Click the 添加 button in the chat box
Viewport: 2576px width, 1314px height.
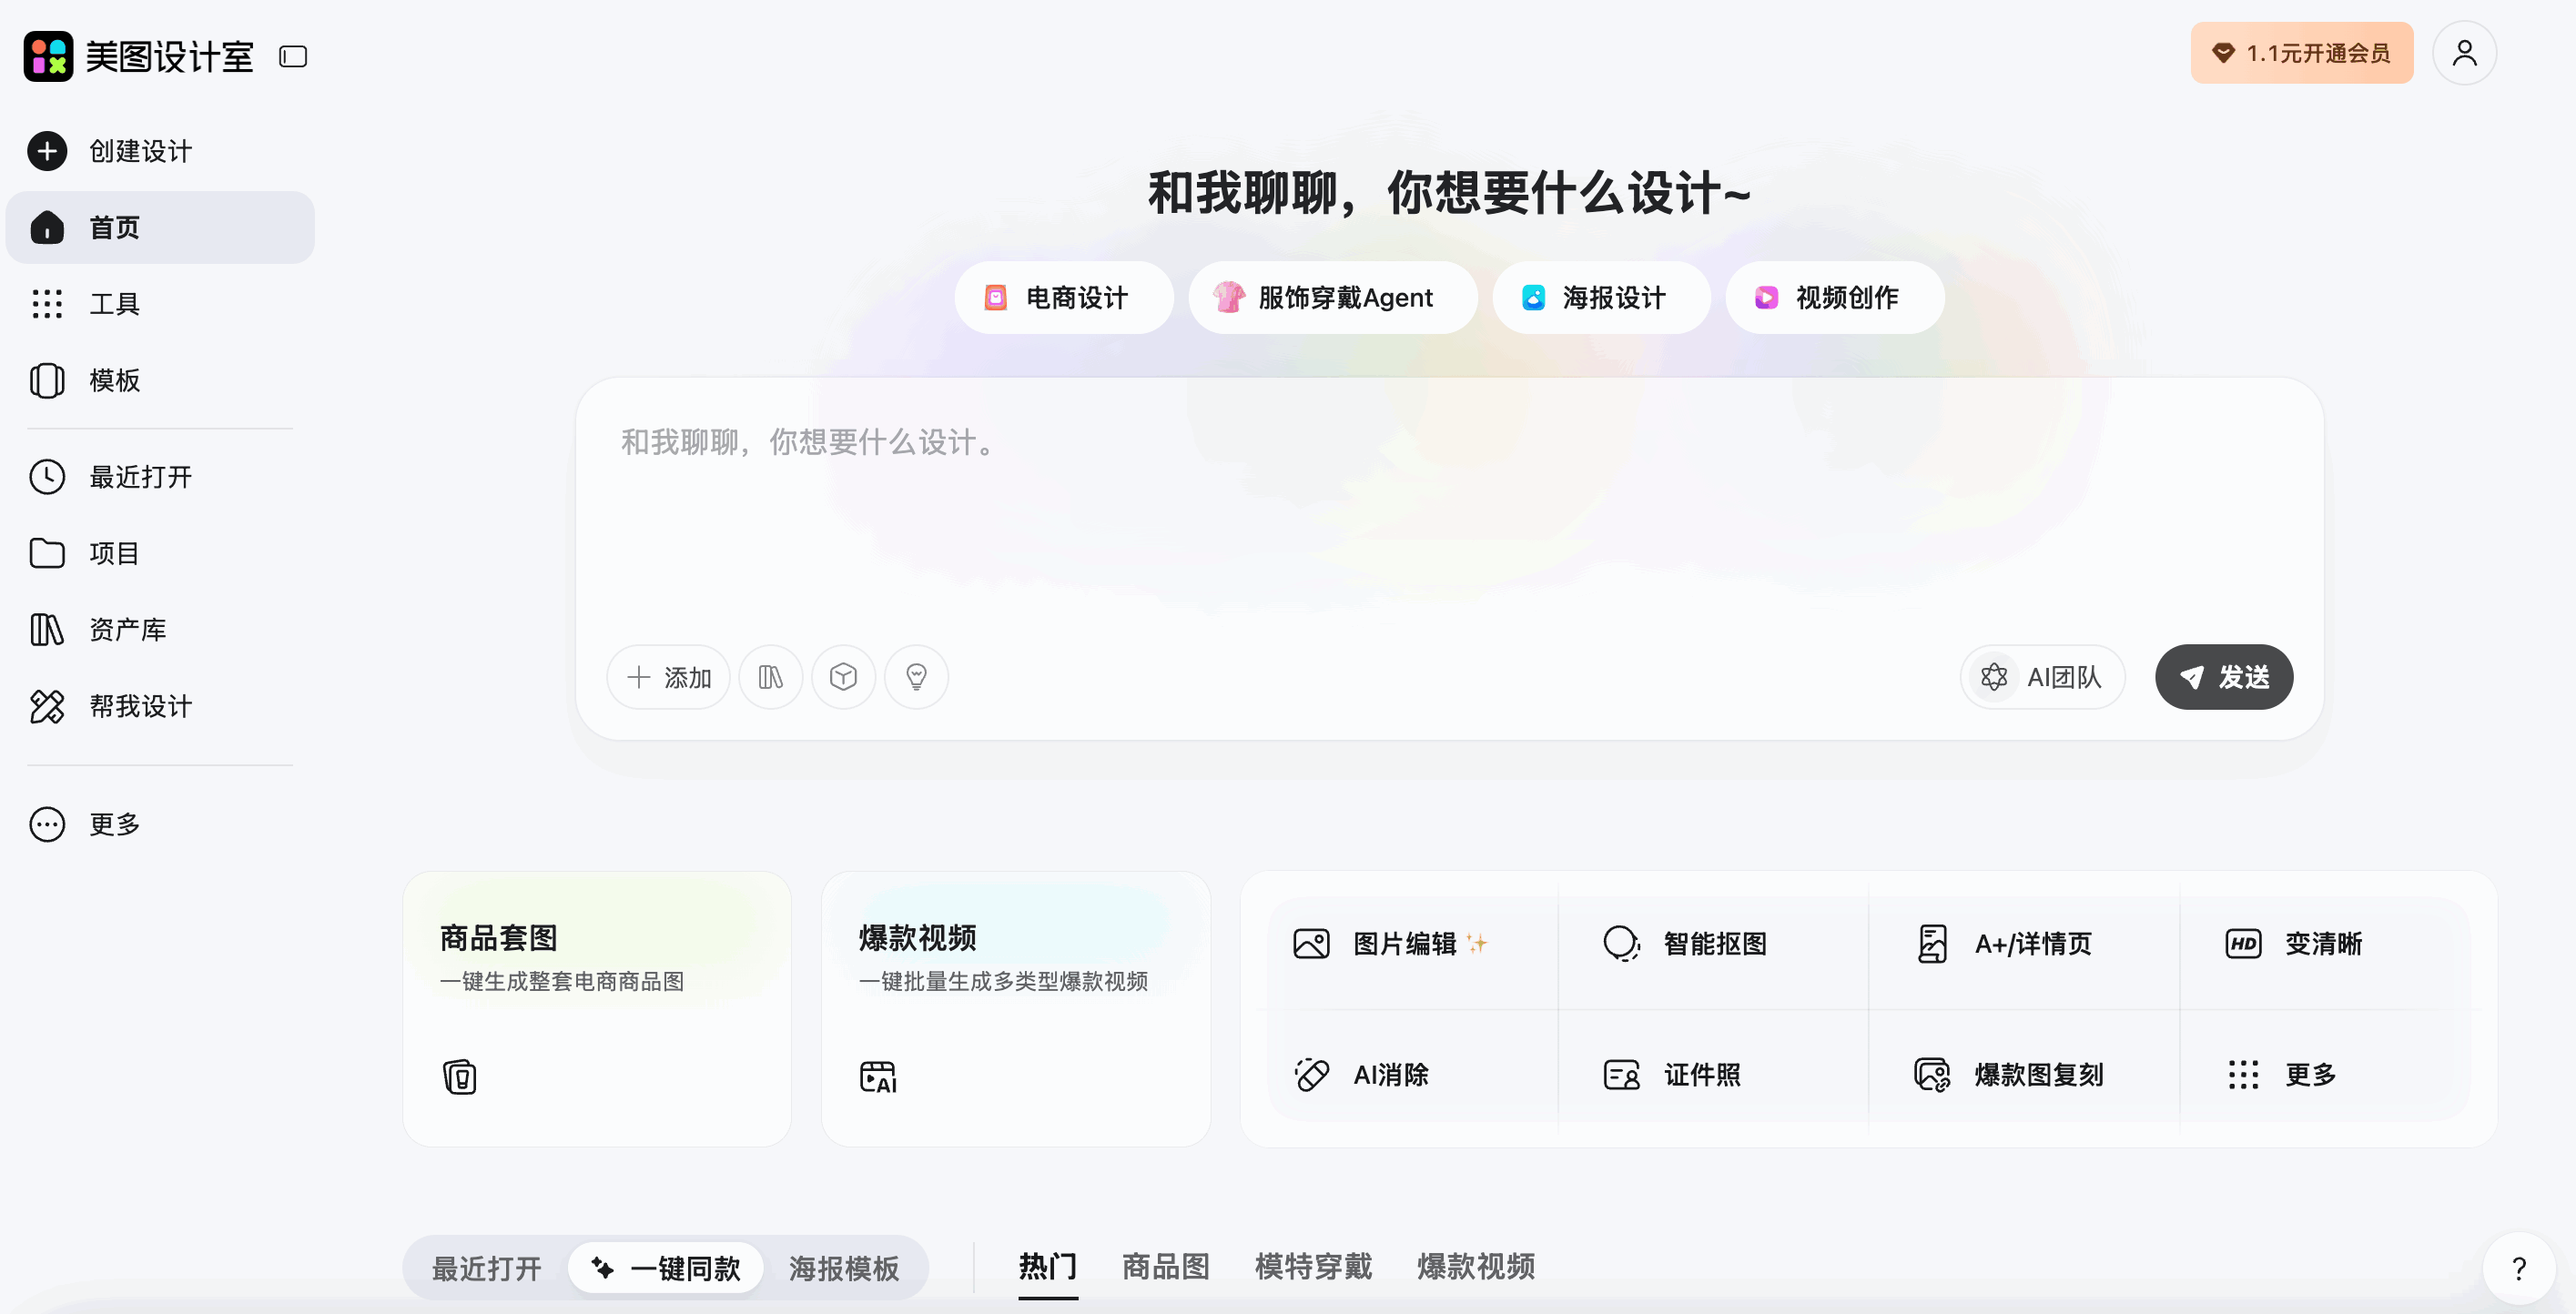pos(668,677)
